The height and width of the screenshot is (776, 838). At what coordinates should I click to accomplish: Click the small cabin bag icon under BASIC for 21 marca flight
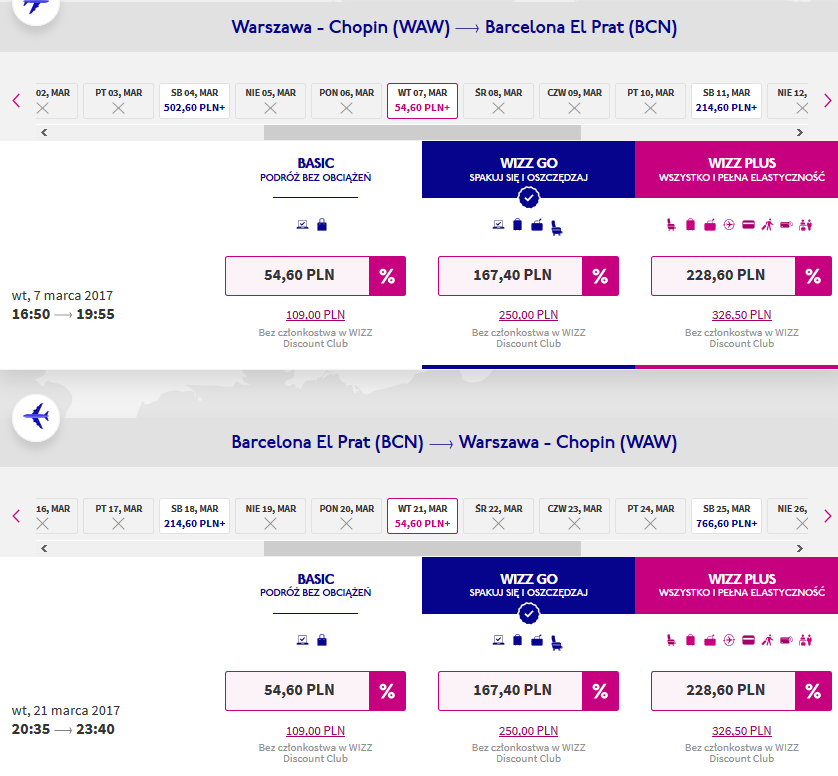322,640
